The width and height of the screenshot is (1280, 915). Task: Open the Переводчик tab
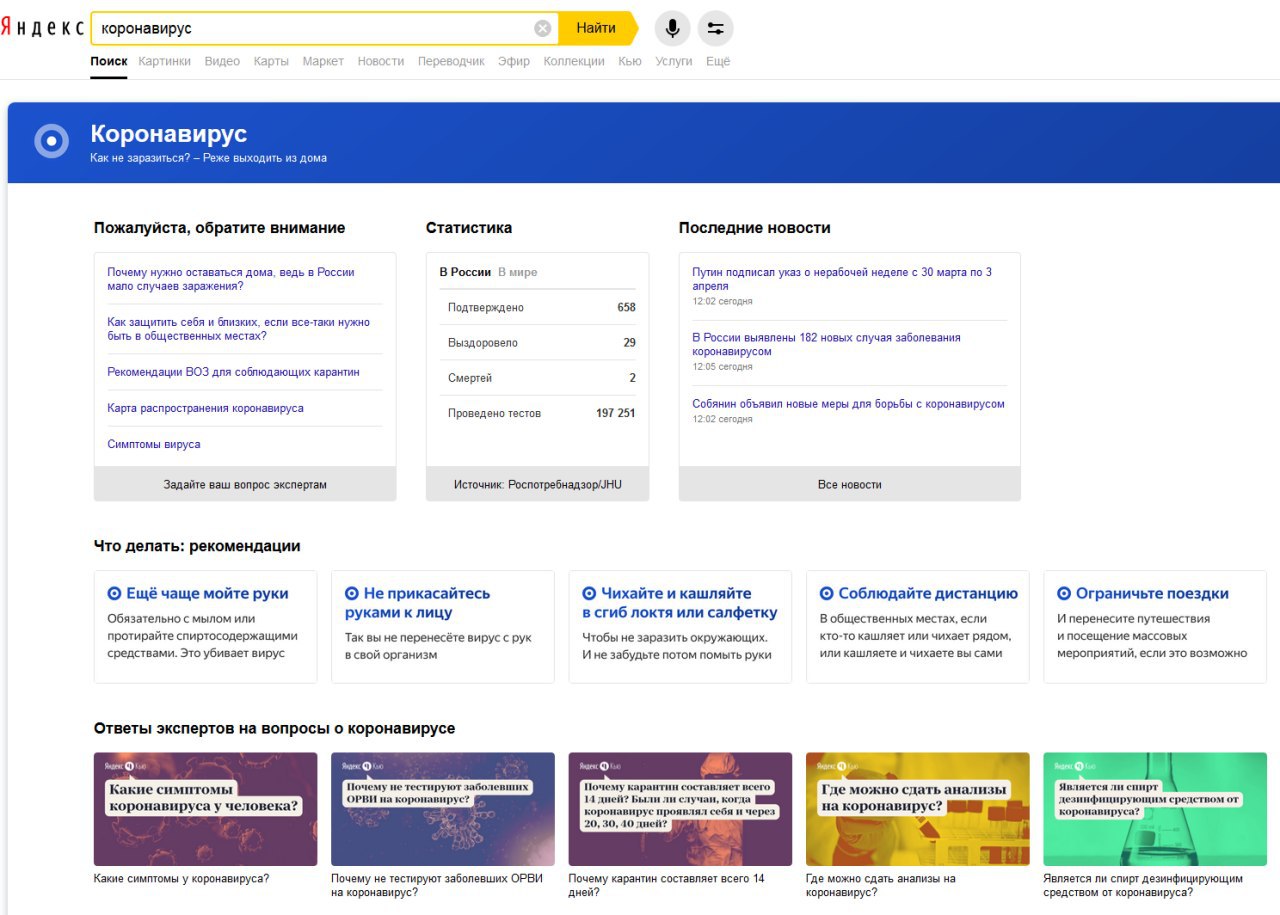coord(451,61)
